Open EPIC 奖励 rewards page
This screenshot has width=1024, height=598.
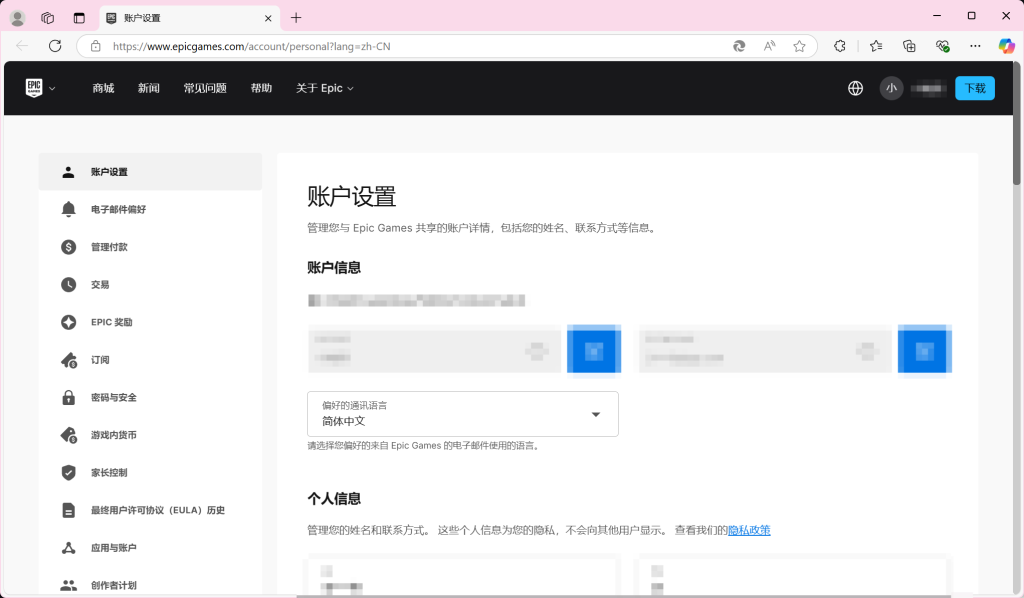coord(112,322)
